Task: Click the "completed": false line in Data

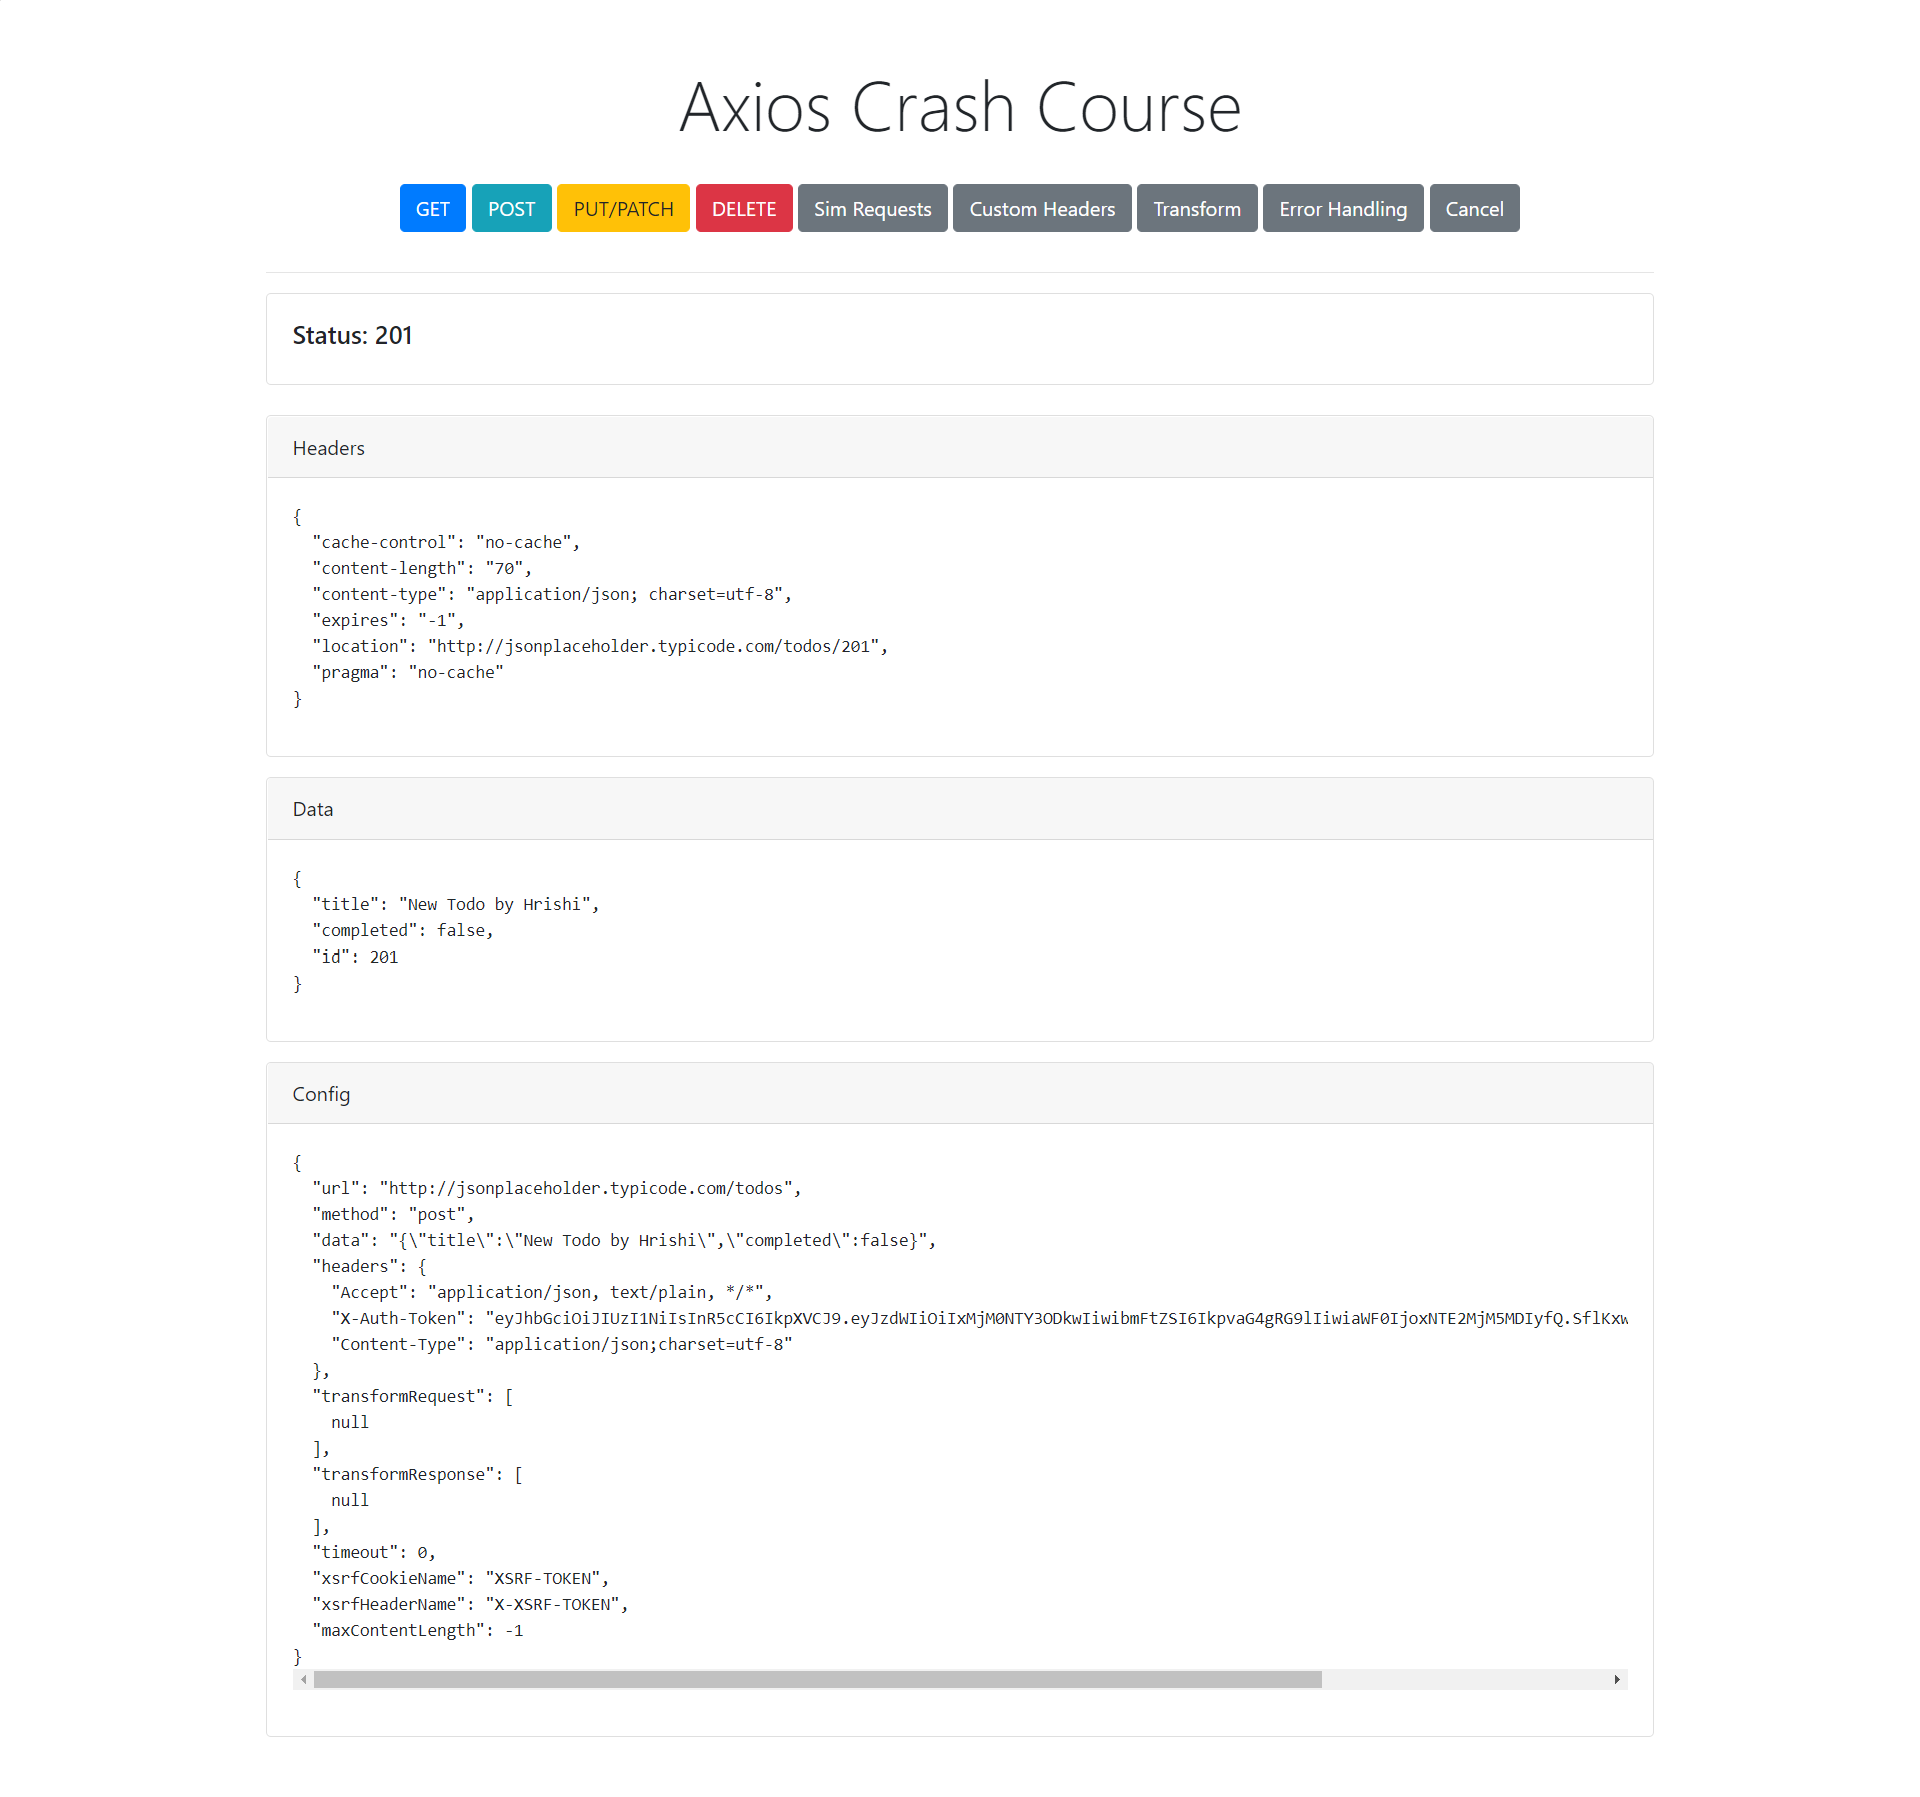Action: pos(403,930)
